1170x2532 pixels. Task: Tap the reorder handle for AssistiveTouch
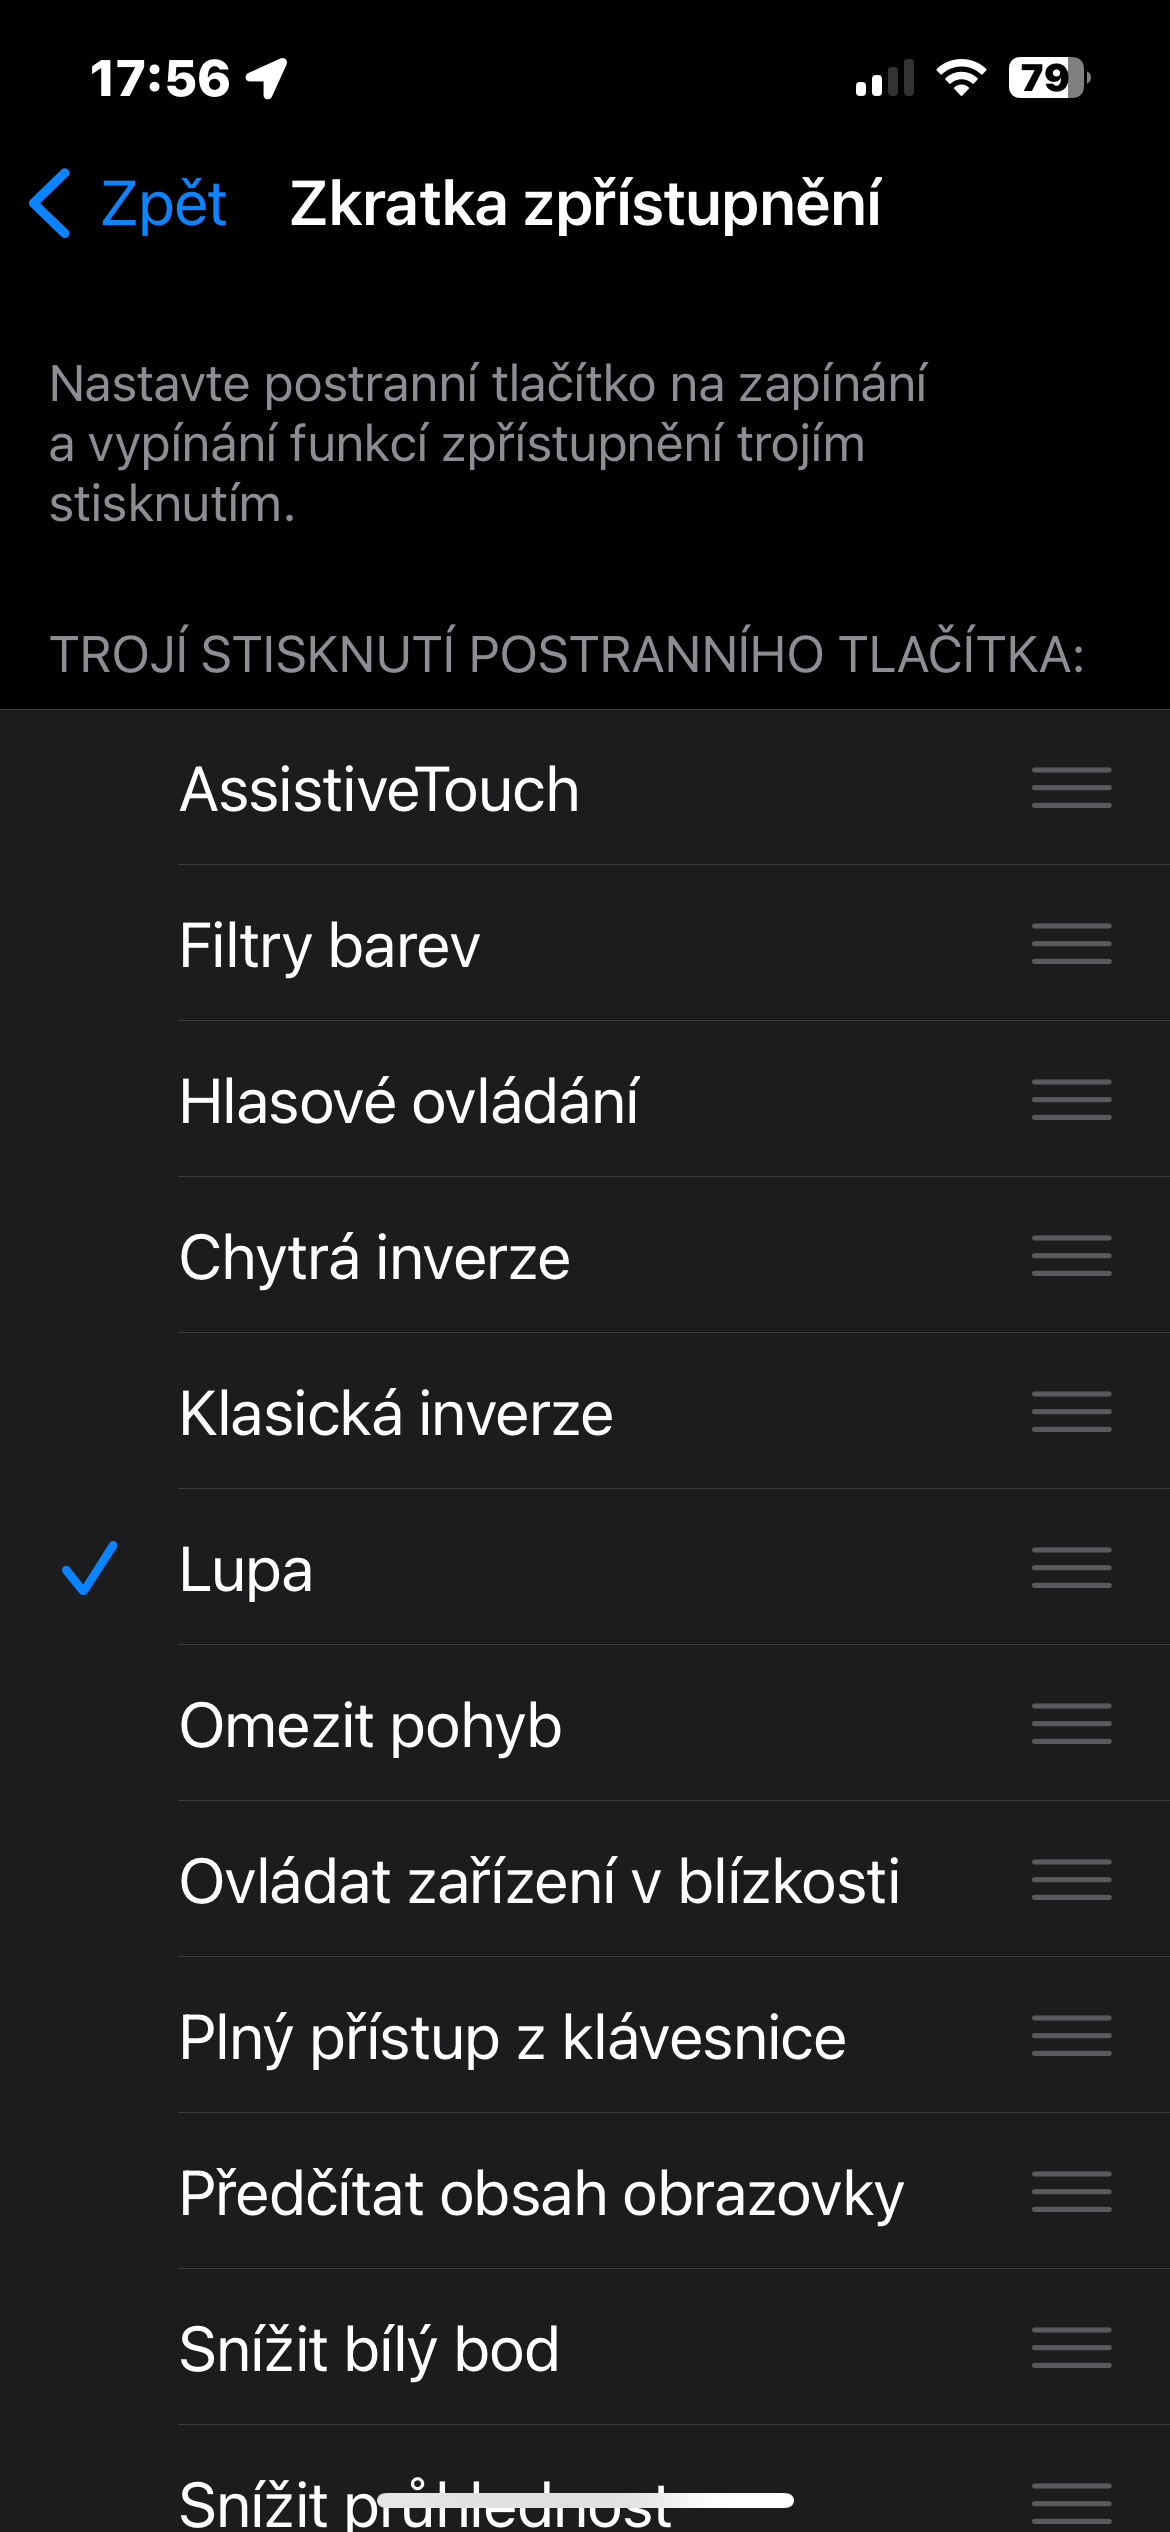[x=1071, y=788]
